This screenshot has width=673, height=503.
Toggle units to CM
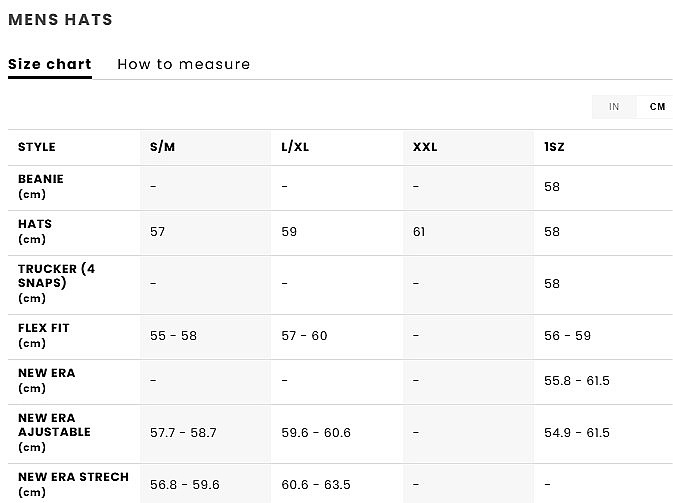pos(656,107)
